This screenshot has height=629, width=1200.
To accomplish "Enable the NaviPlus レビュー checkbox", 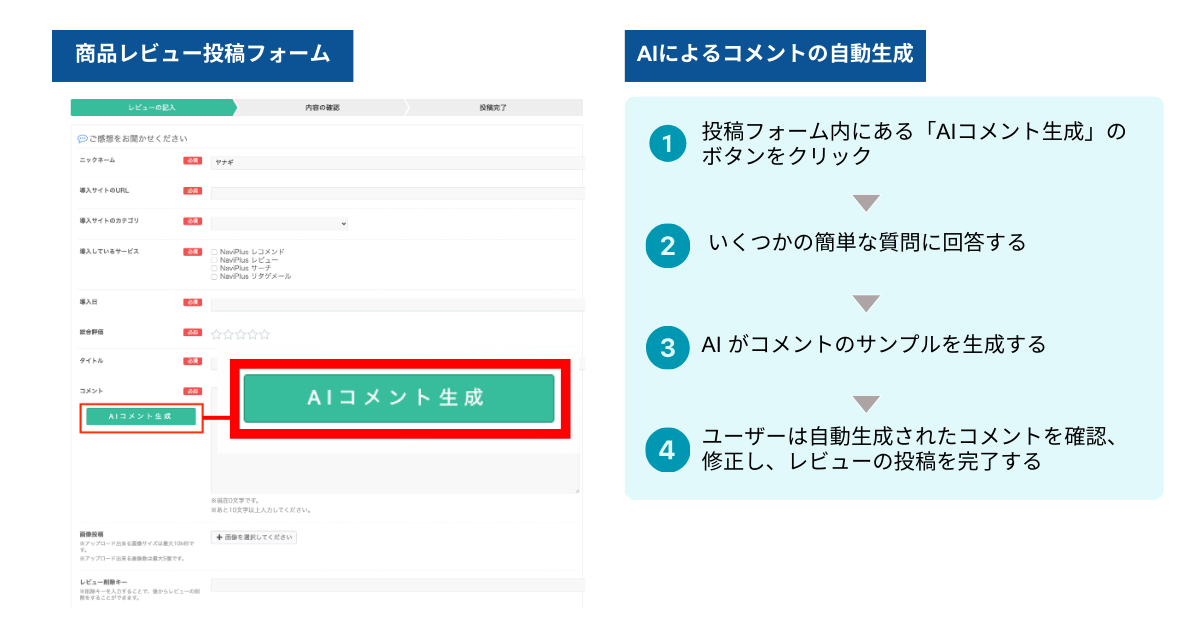I will (214, 260).
